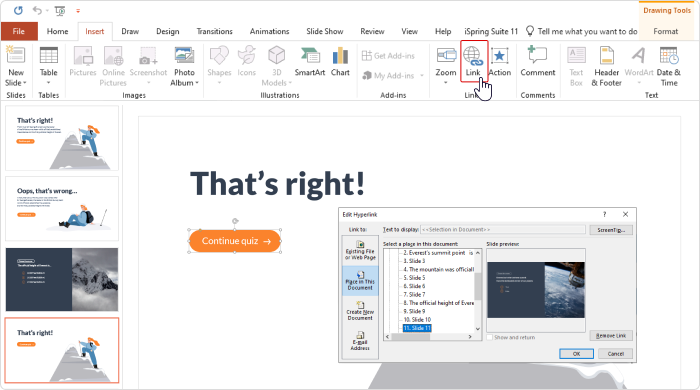Image resolution: width=700 pixels, height=390 pixels.
Task: Click the list's horizontal scrollbar right arrow
Action: 470,337
